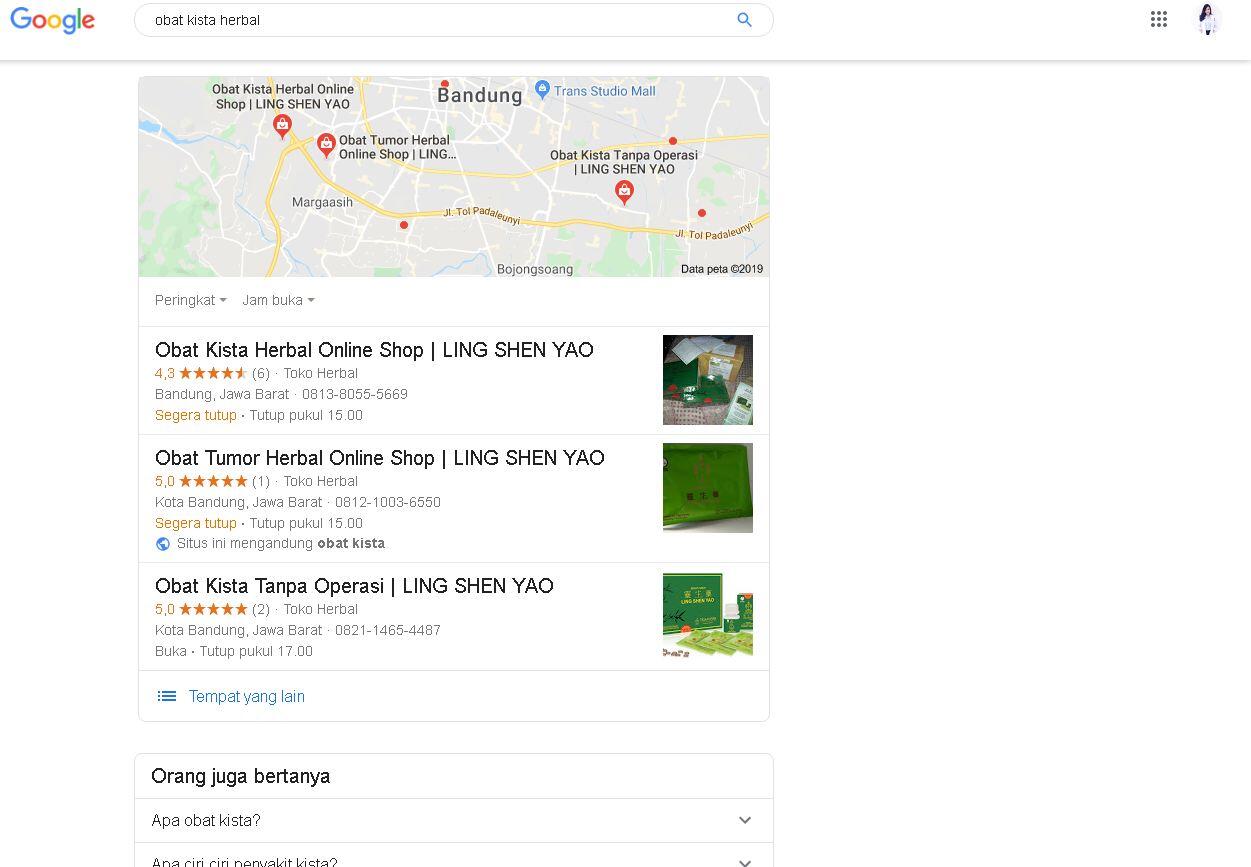Click map pin for Obat Kista Tanpa Operasi
Screen dimensions: 1251x867
point(624,194)
